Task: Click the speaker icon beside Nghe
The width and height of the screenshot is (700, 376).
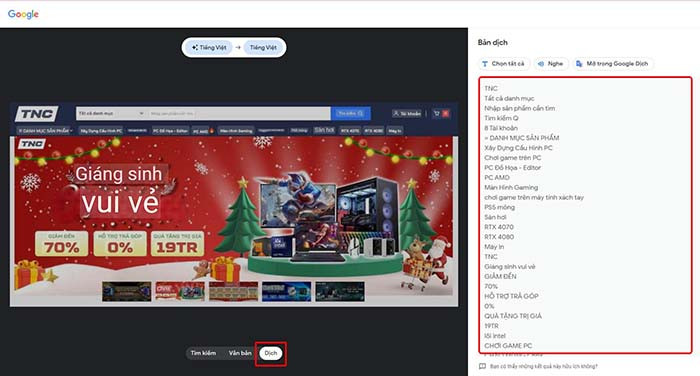Action: coord(541,64)
